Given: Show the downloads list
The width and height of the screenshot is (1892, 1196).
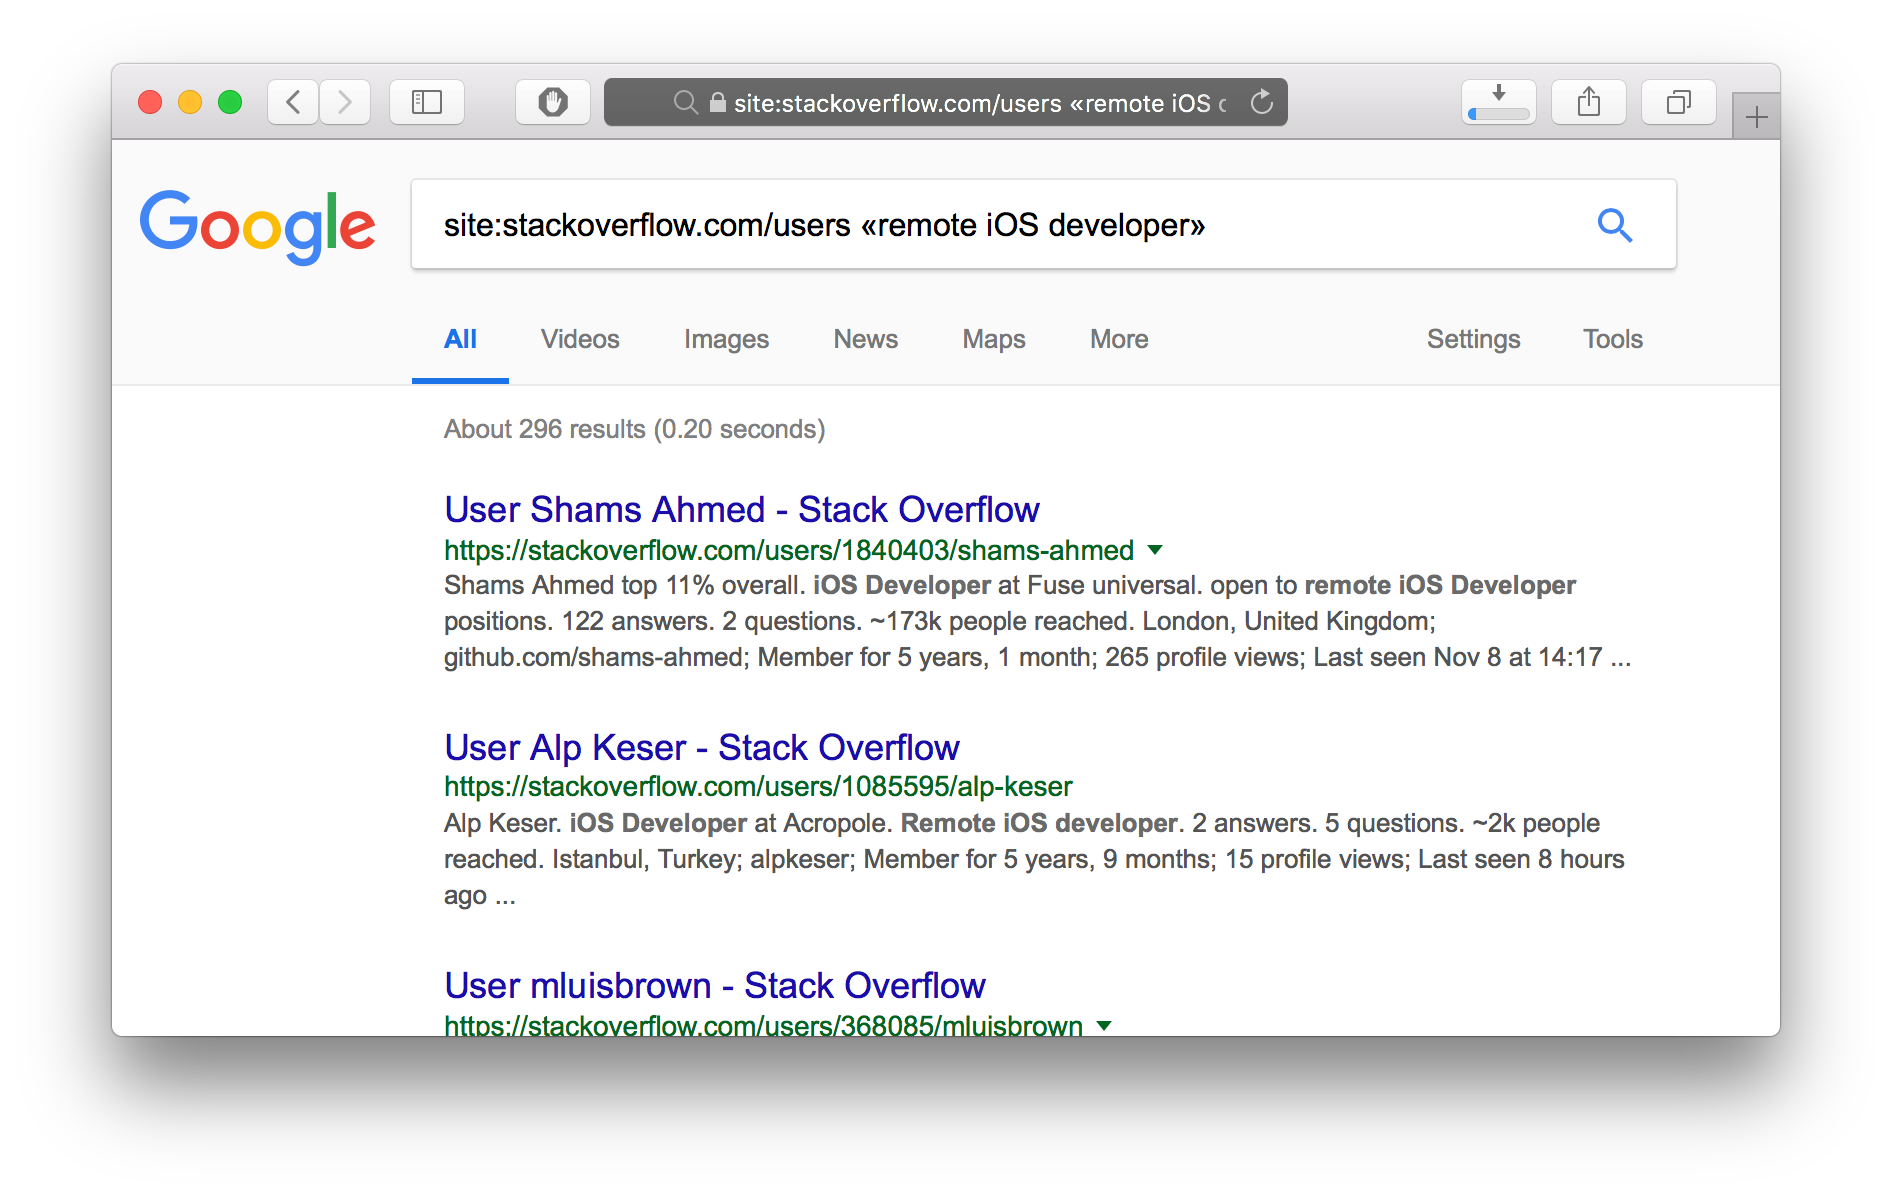Looking at the screenshot, I should tap(1499, 102).
